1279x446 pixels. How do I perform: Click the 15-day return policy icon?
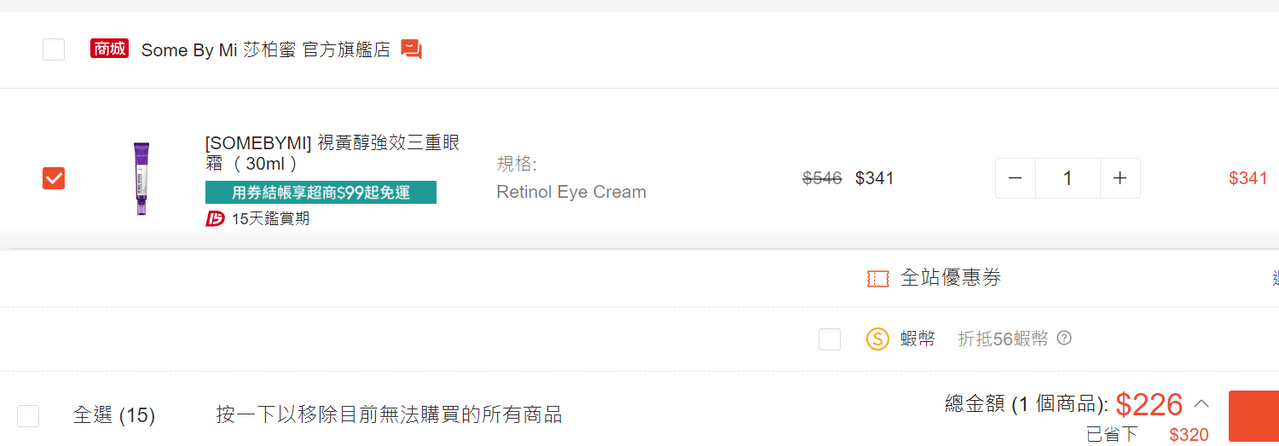click(215, 218)
